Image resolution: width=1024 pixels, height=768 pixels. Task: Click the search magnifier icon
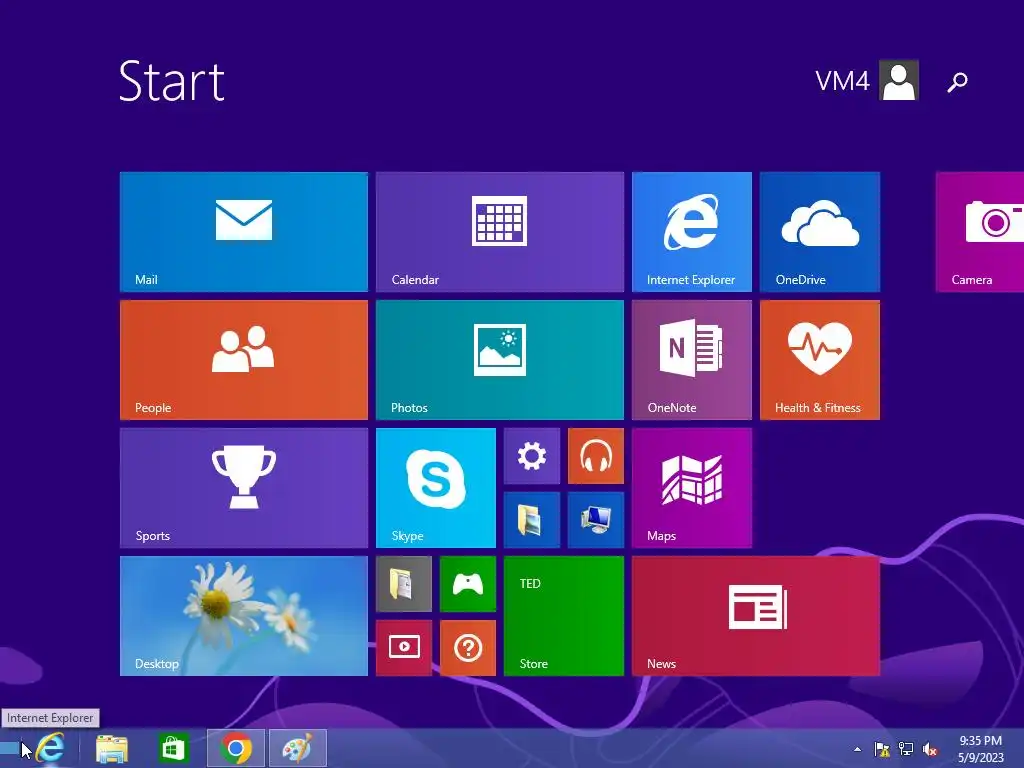coord(957,82)
